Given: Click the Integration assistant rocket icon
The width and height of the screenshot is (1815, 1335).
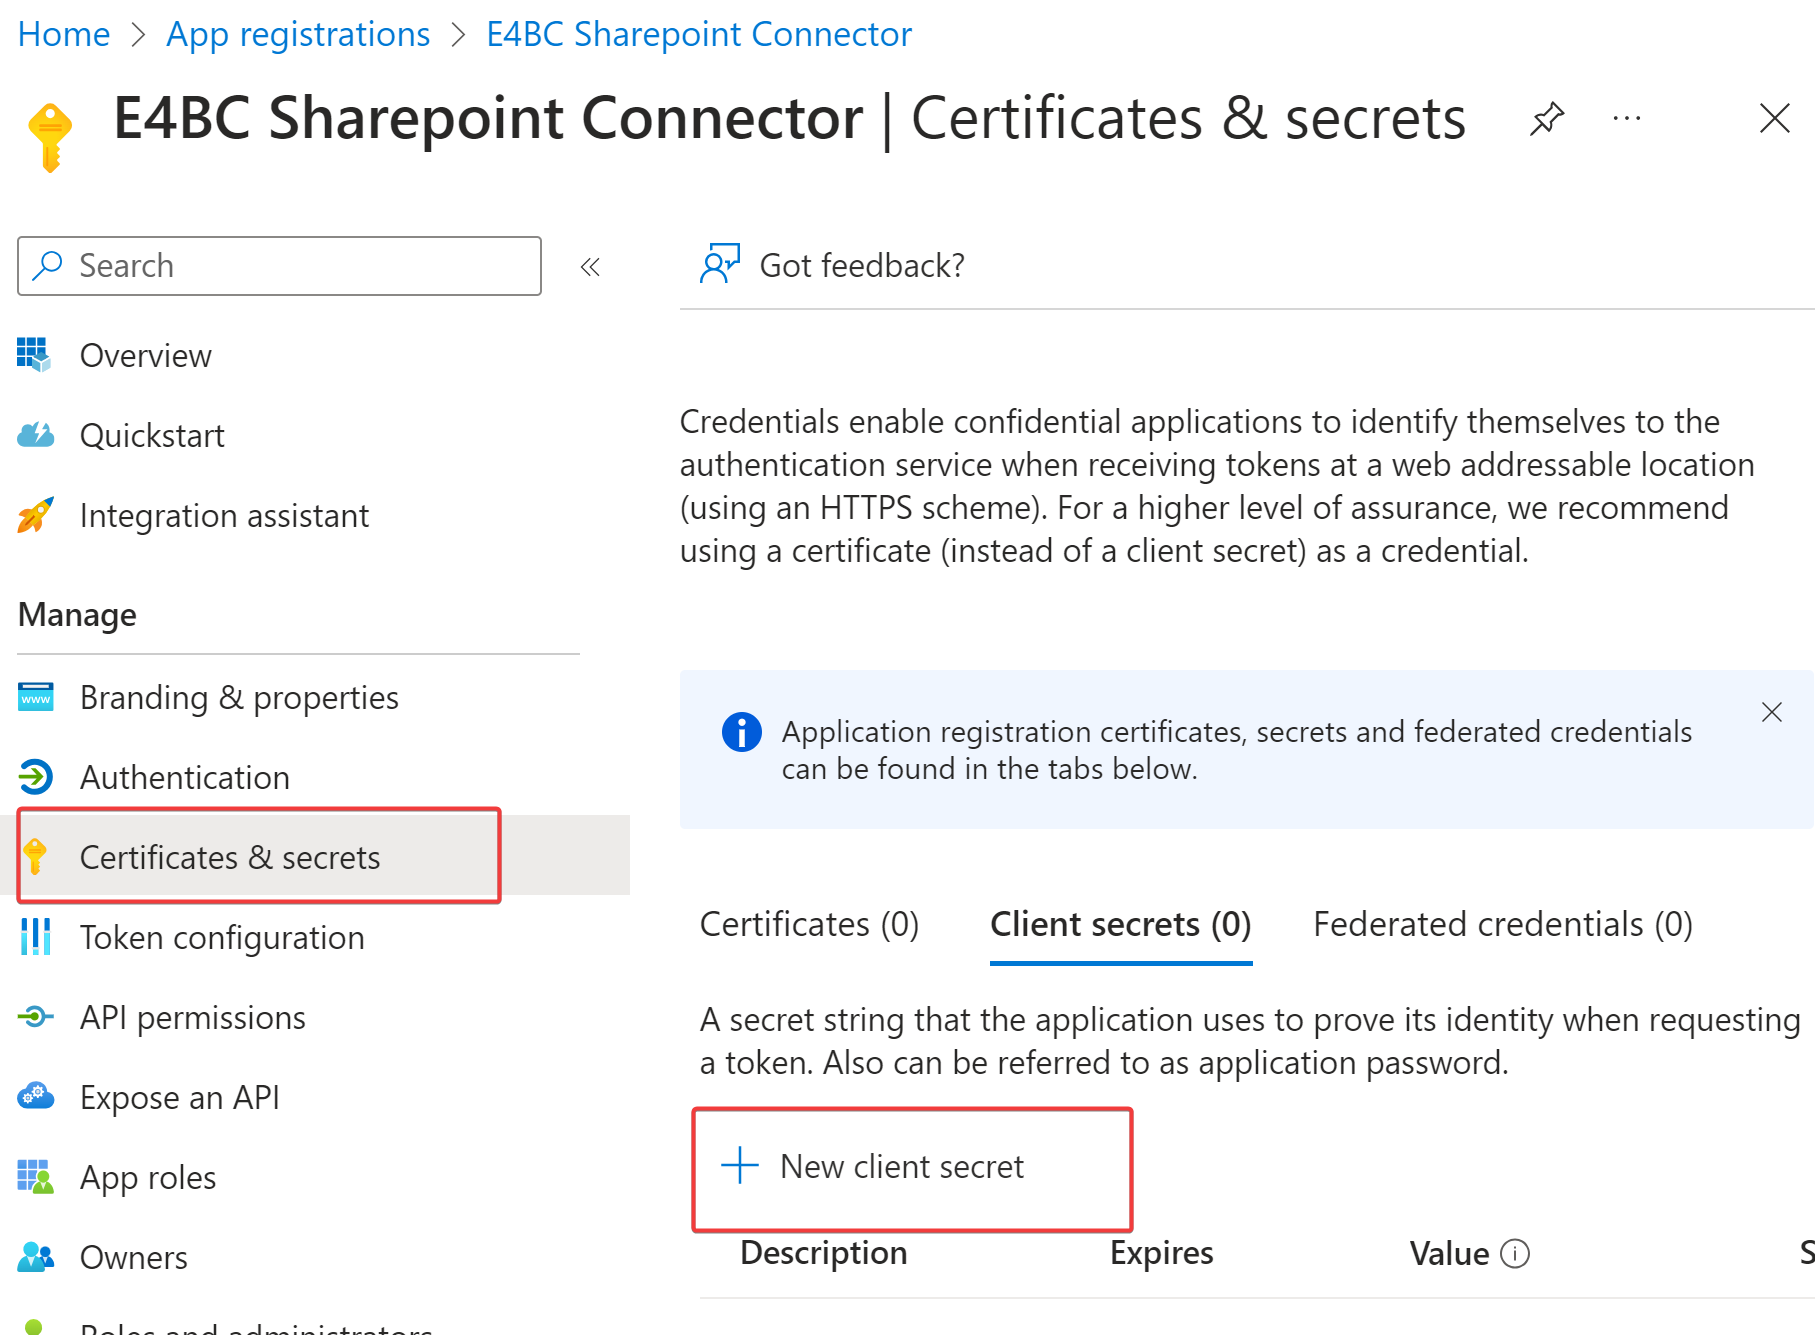Looking at the screenshot, I should coord(36,515).
